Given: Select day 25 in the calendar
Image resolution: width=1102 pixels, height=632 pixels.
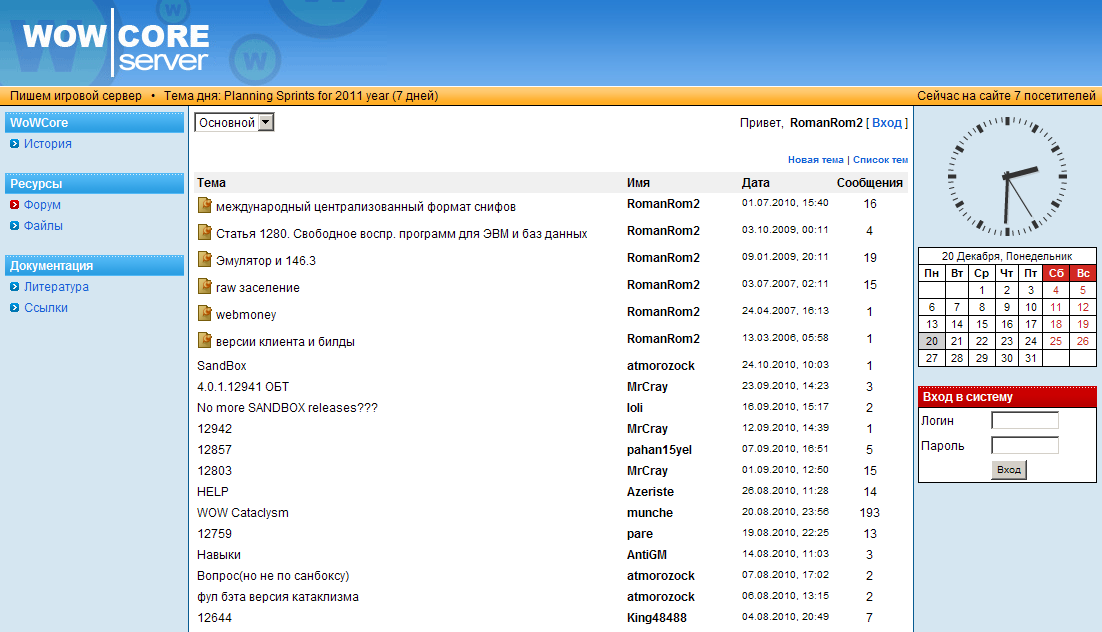Looking at the screenshot, I should [1056, 341].
